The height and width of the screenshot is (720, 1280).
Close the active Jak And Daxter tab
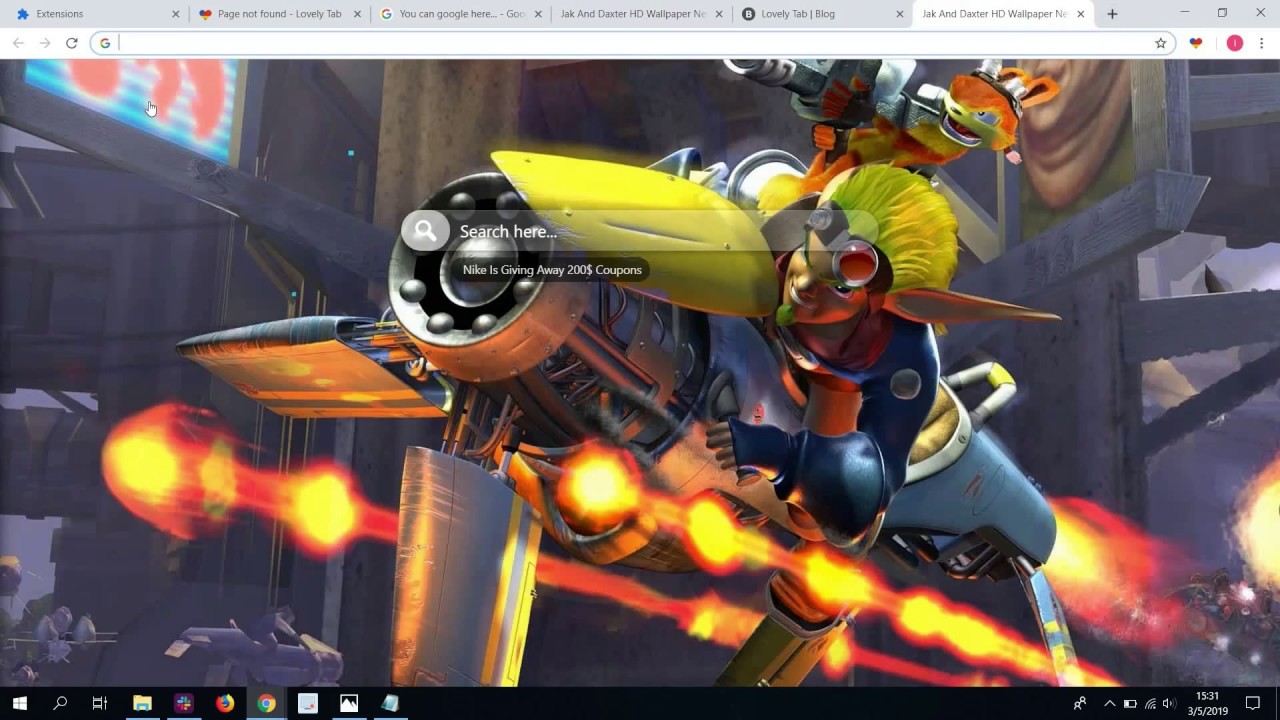1080,14
